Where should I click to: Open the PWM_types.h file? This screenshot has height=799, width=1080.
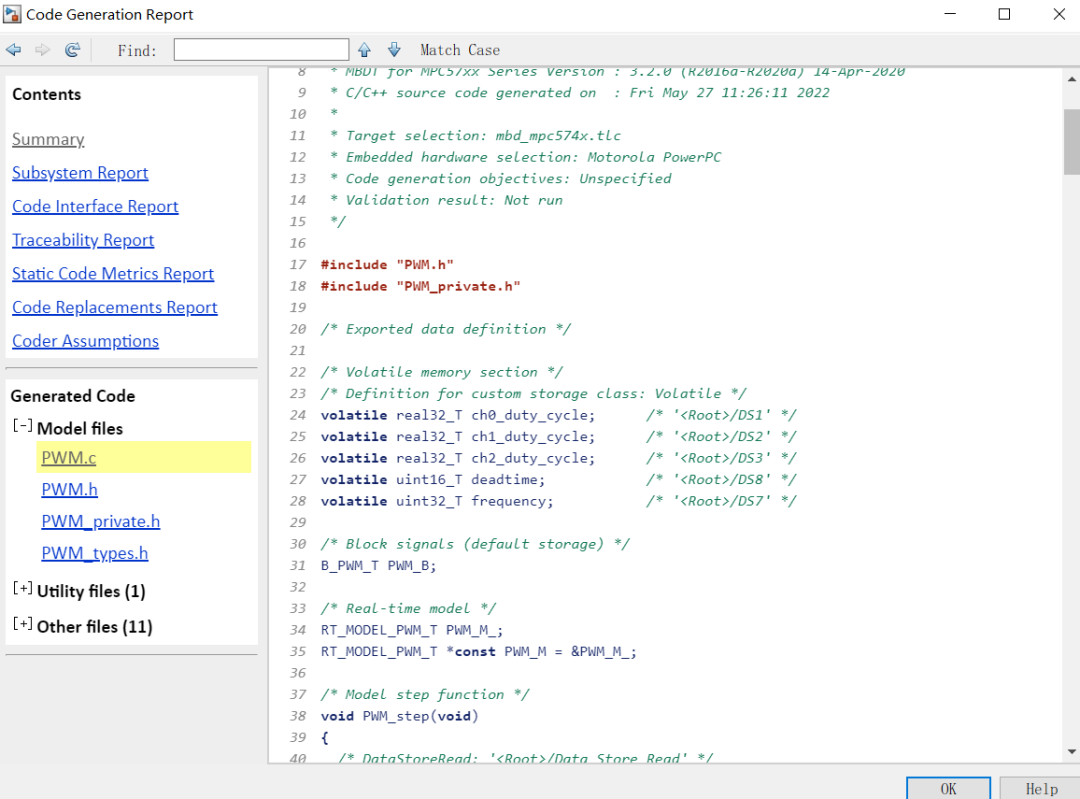(94, 553)
